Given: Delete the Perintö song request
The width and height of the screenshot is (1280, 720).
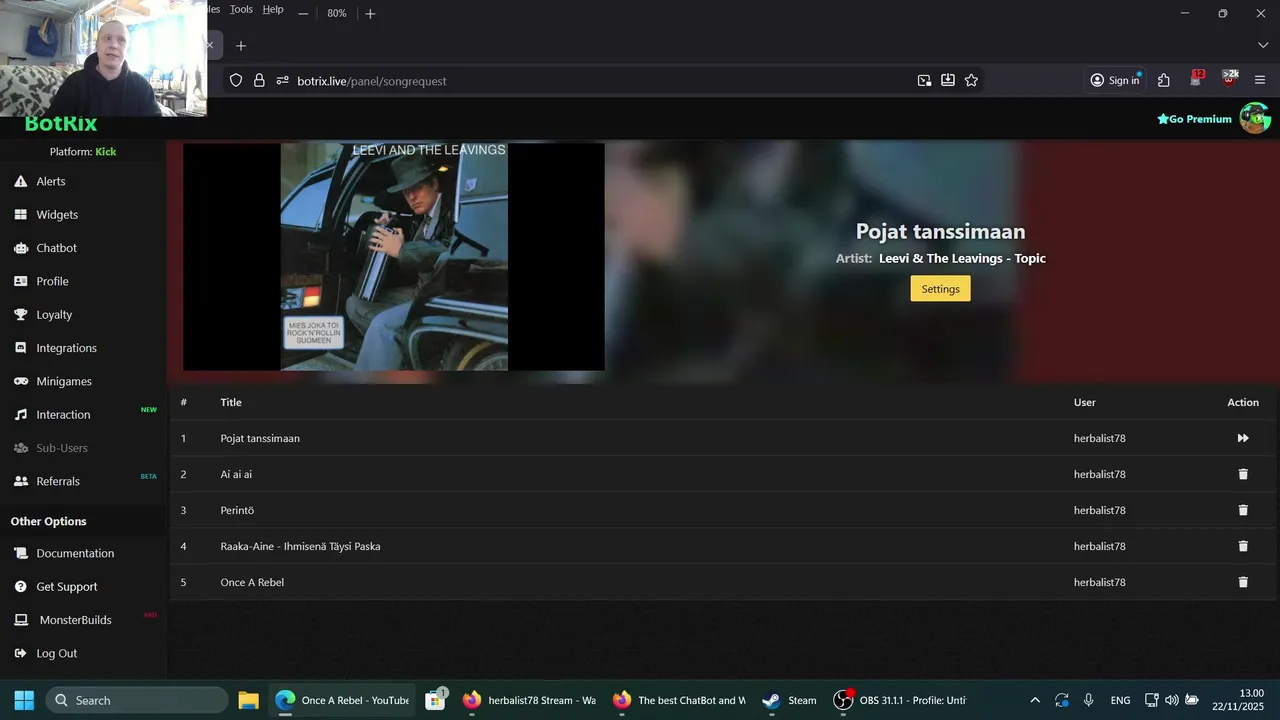Looking at the screenshot, I should [1243, 510].
